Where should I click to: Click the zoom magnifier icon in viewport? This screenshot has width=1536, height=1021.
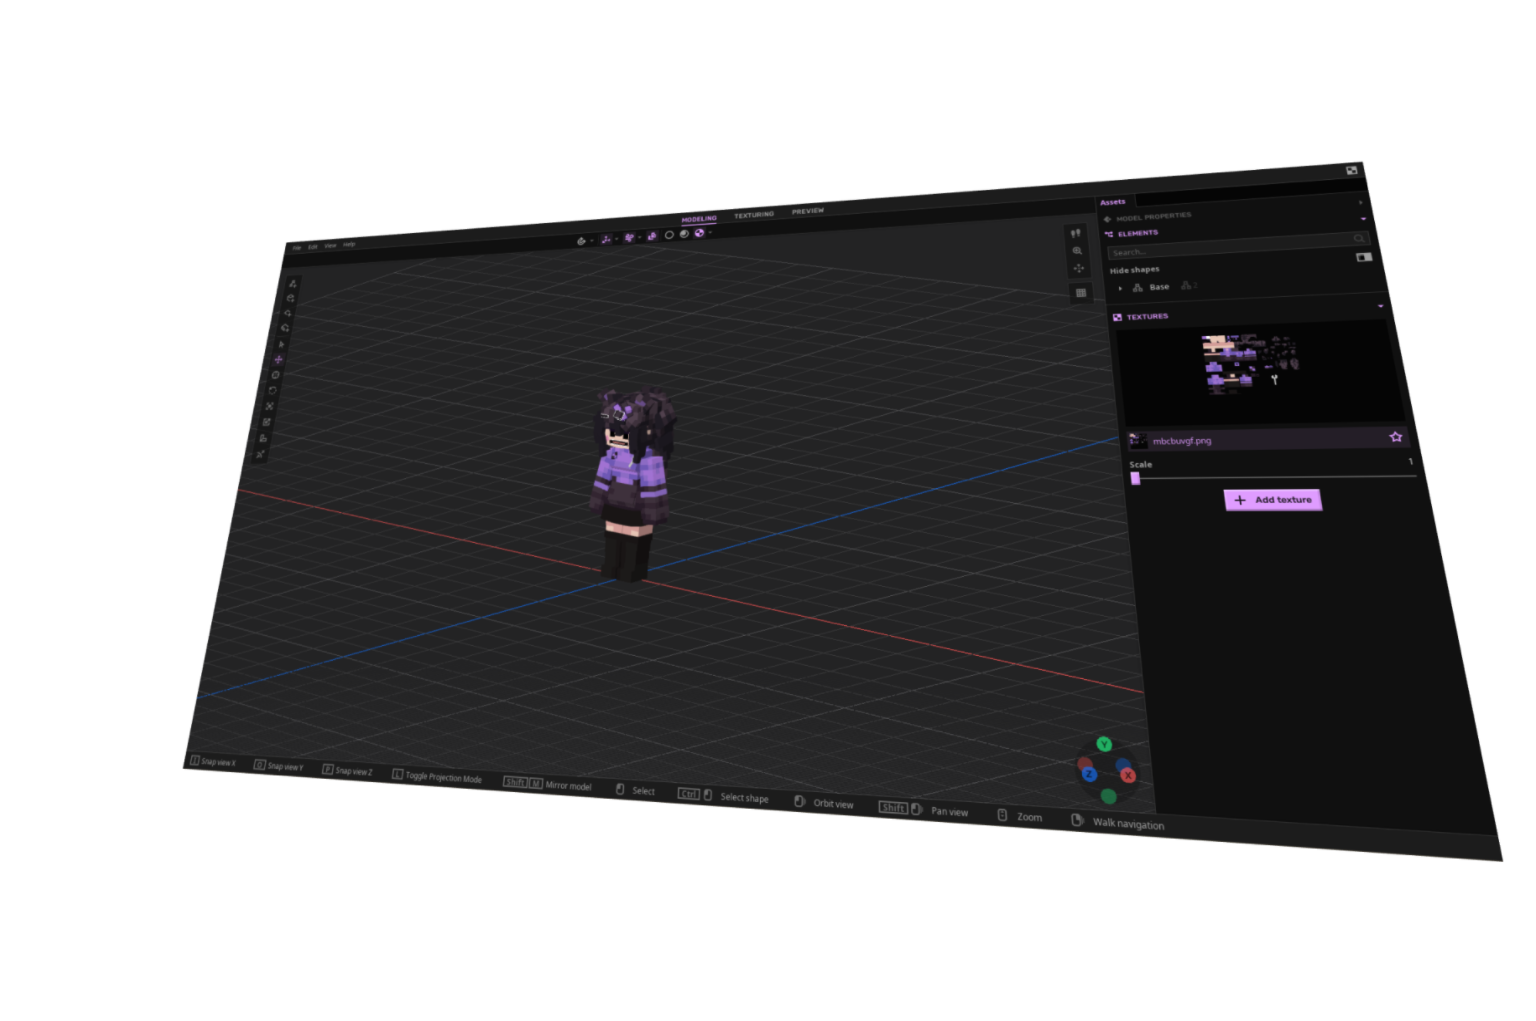1077,251
